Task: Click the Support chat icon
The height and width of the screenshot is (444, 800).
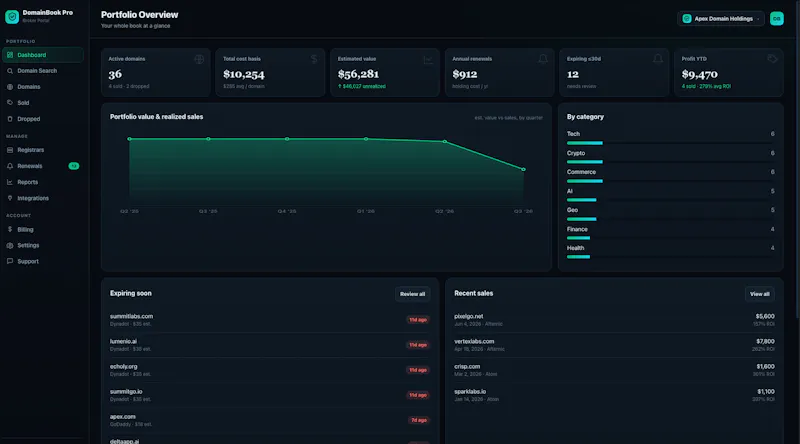Action: coord(10,261)
